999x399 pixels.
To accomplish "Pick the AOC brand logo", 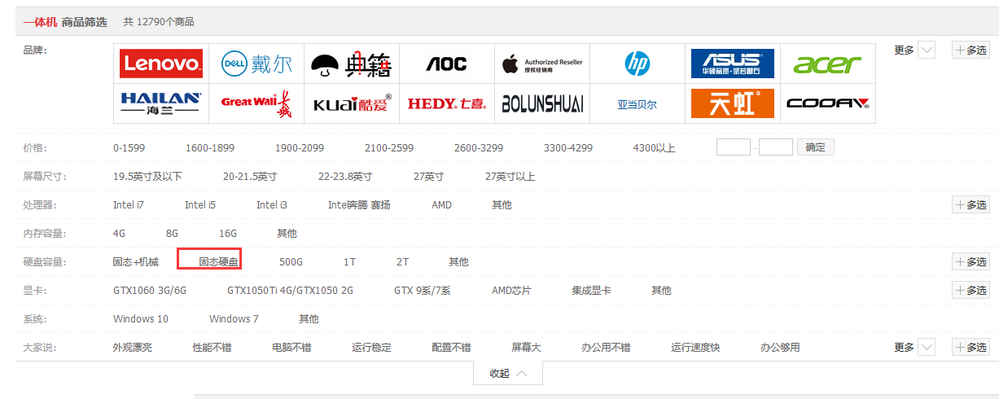I will (x=447, y=64).
